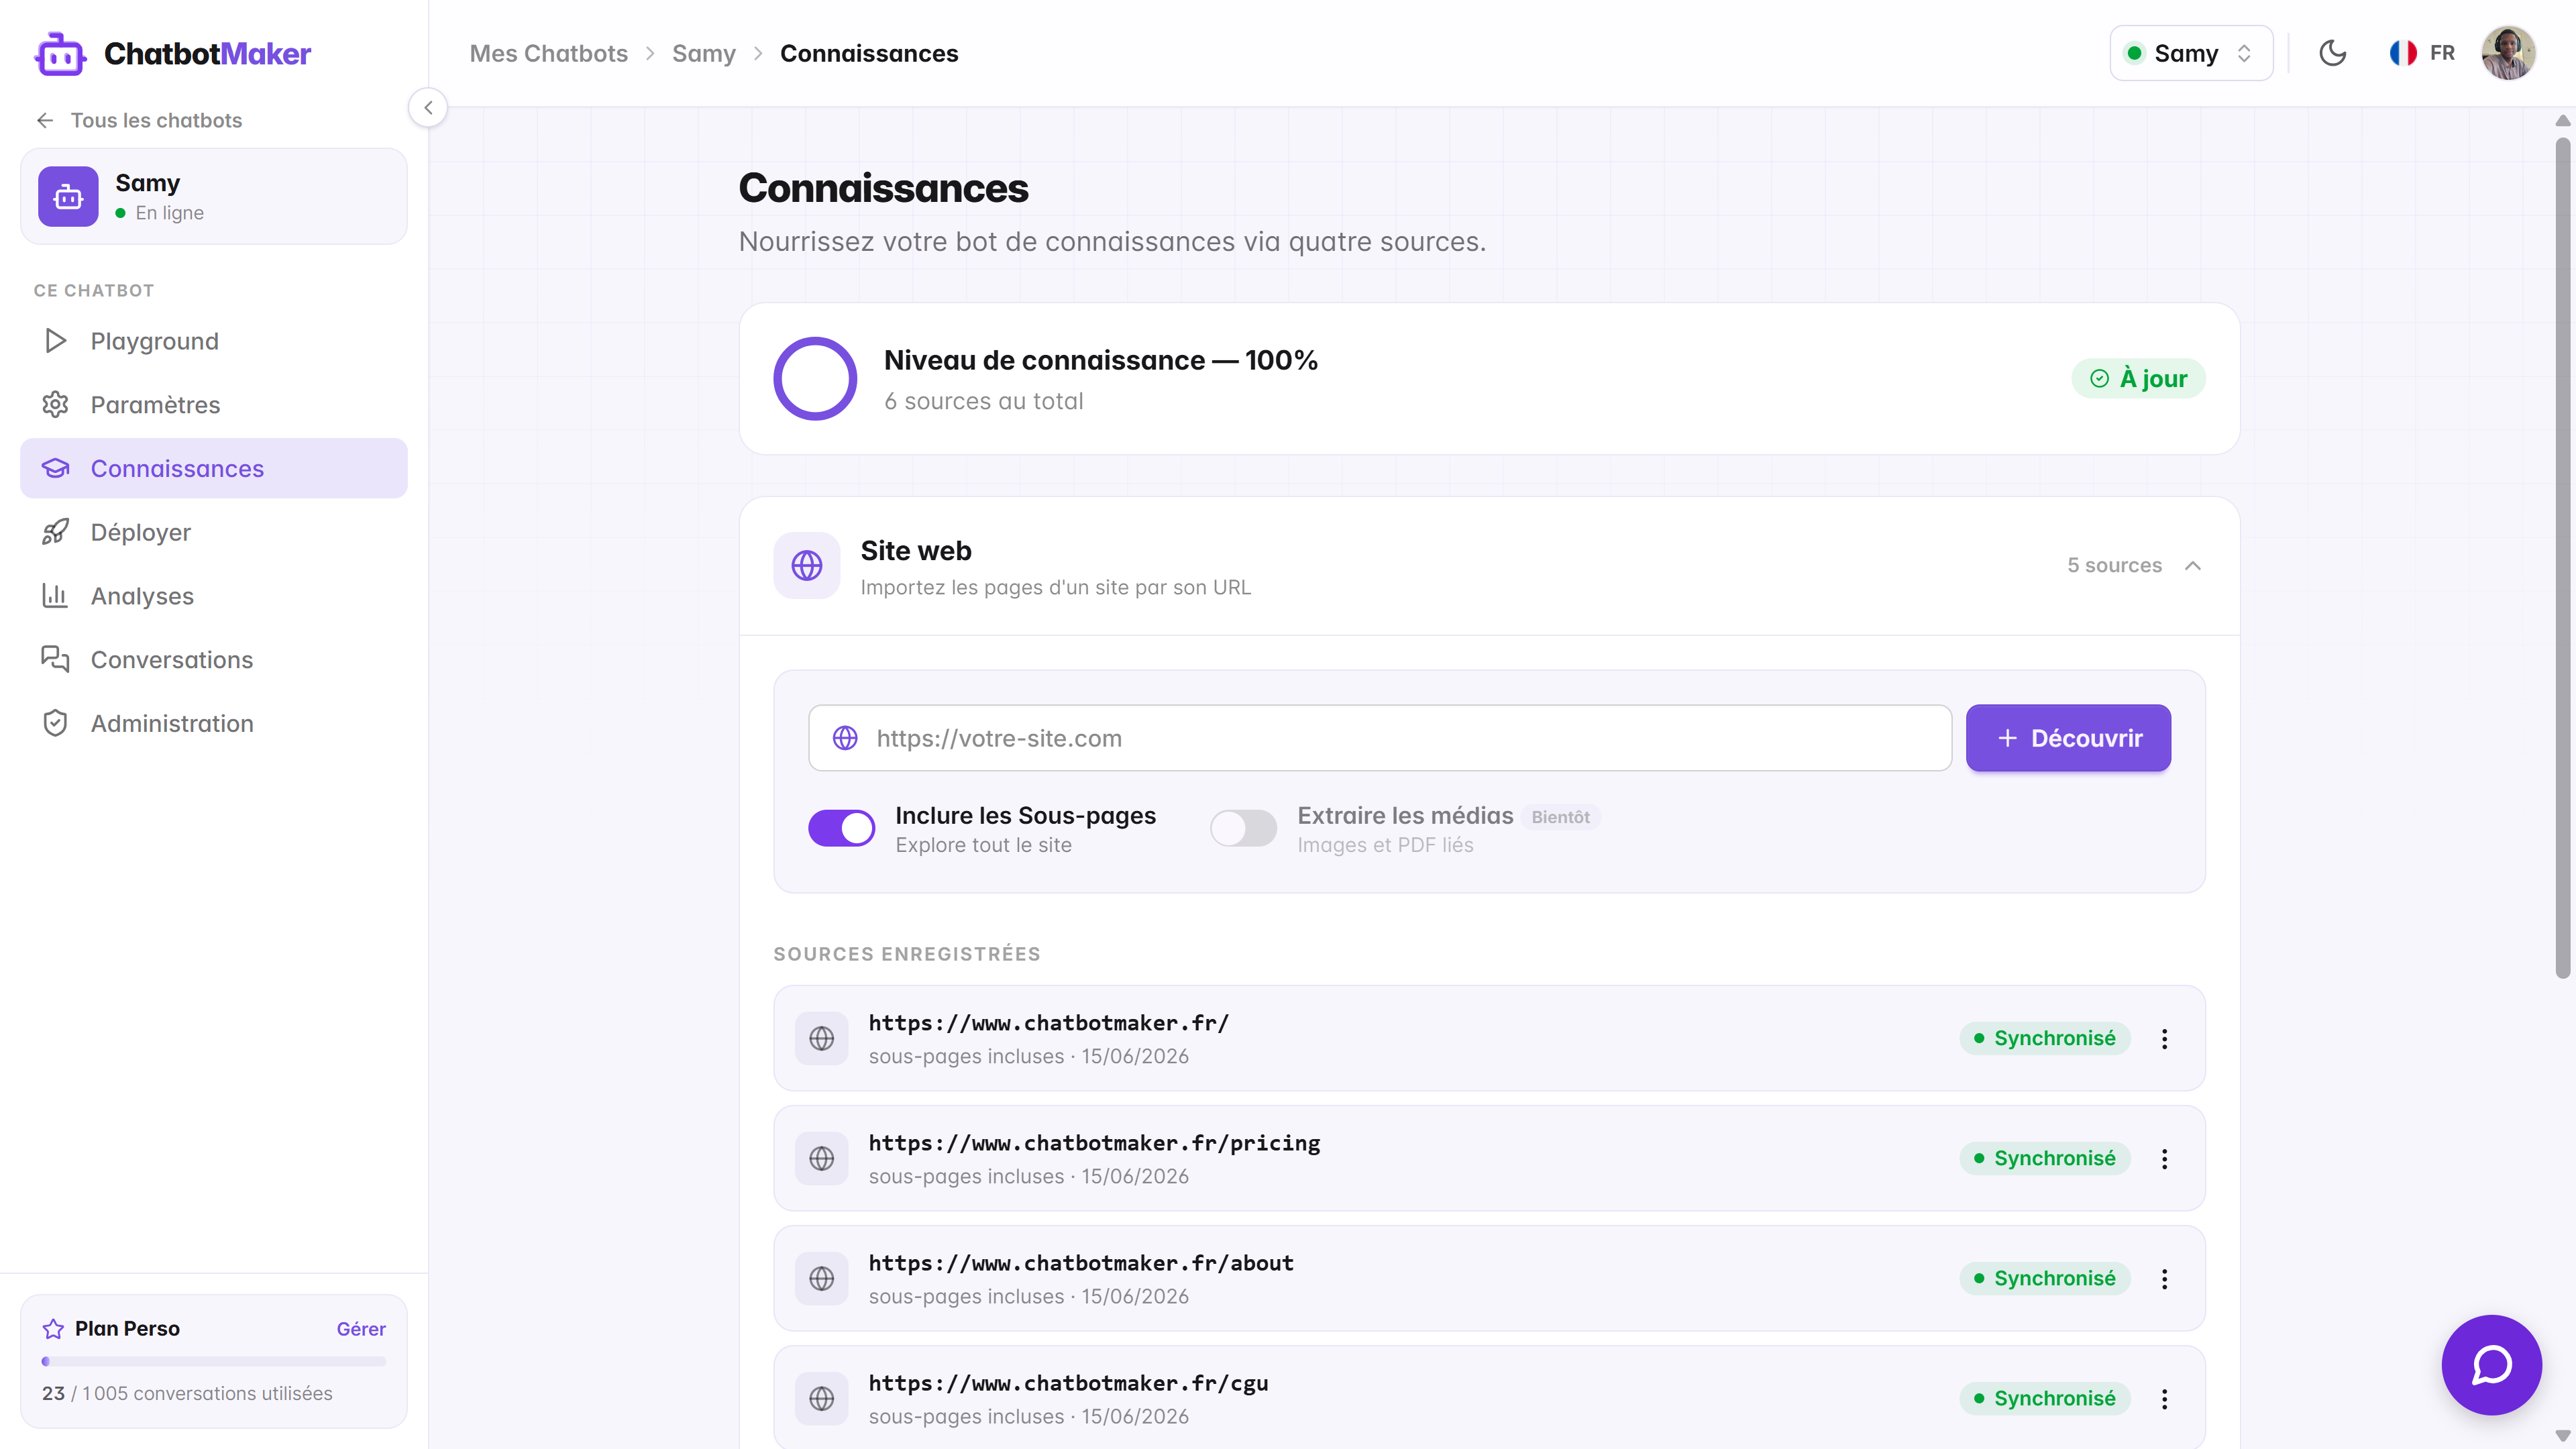Click the Gérer plan link

click(361, 1328)
